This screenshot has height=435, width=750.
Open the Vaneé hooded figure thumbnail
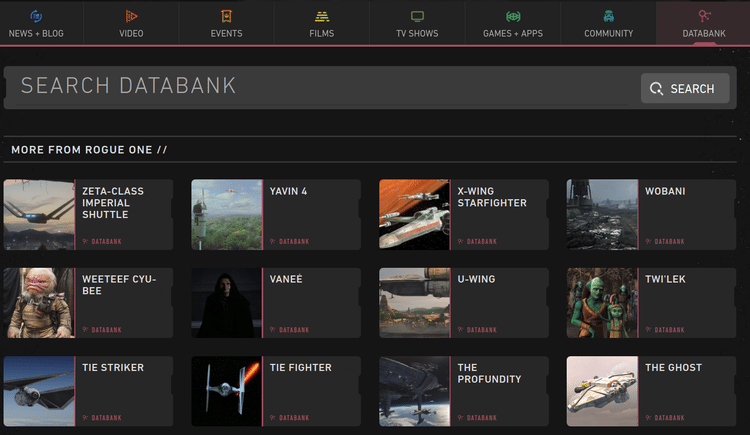227,303
